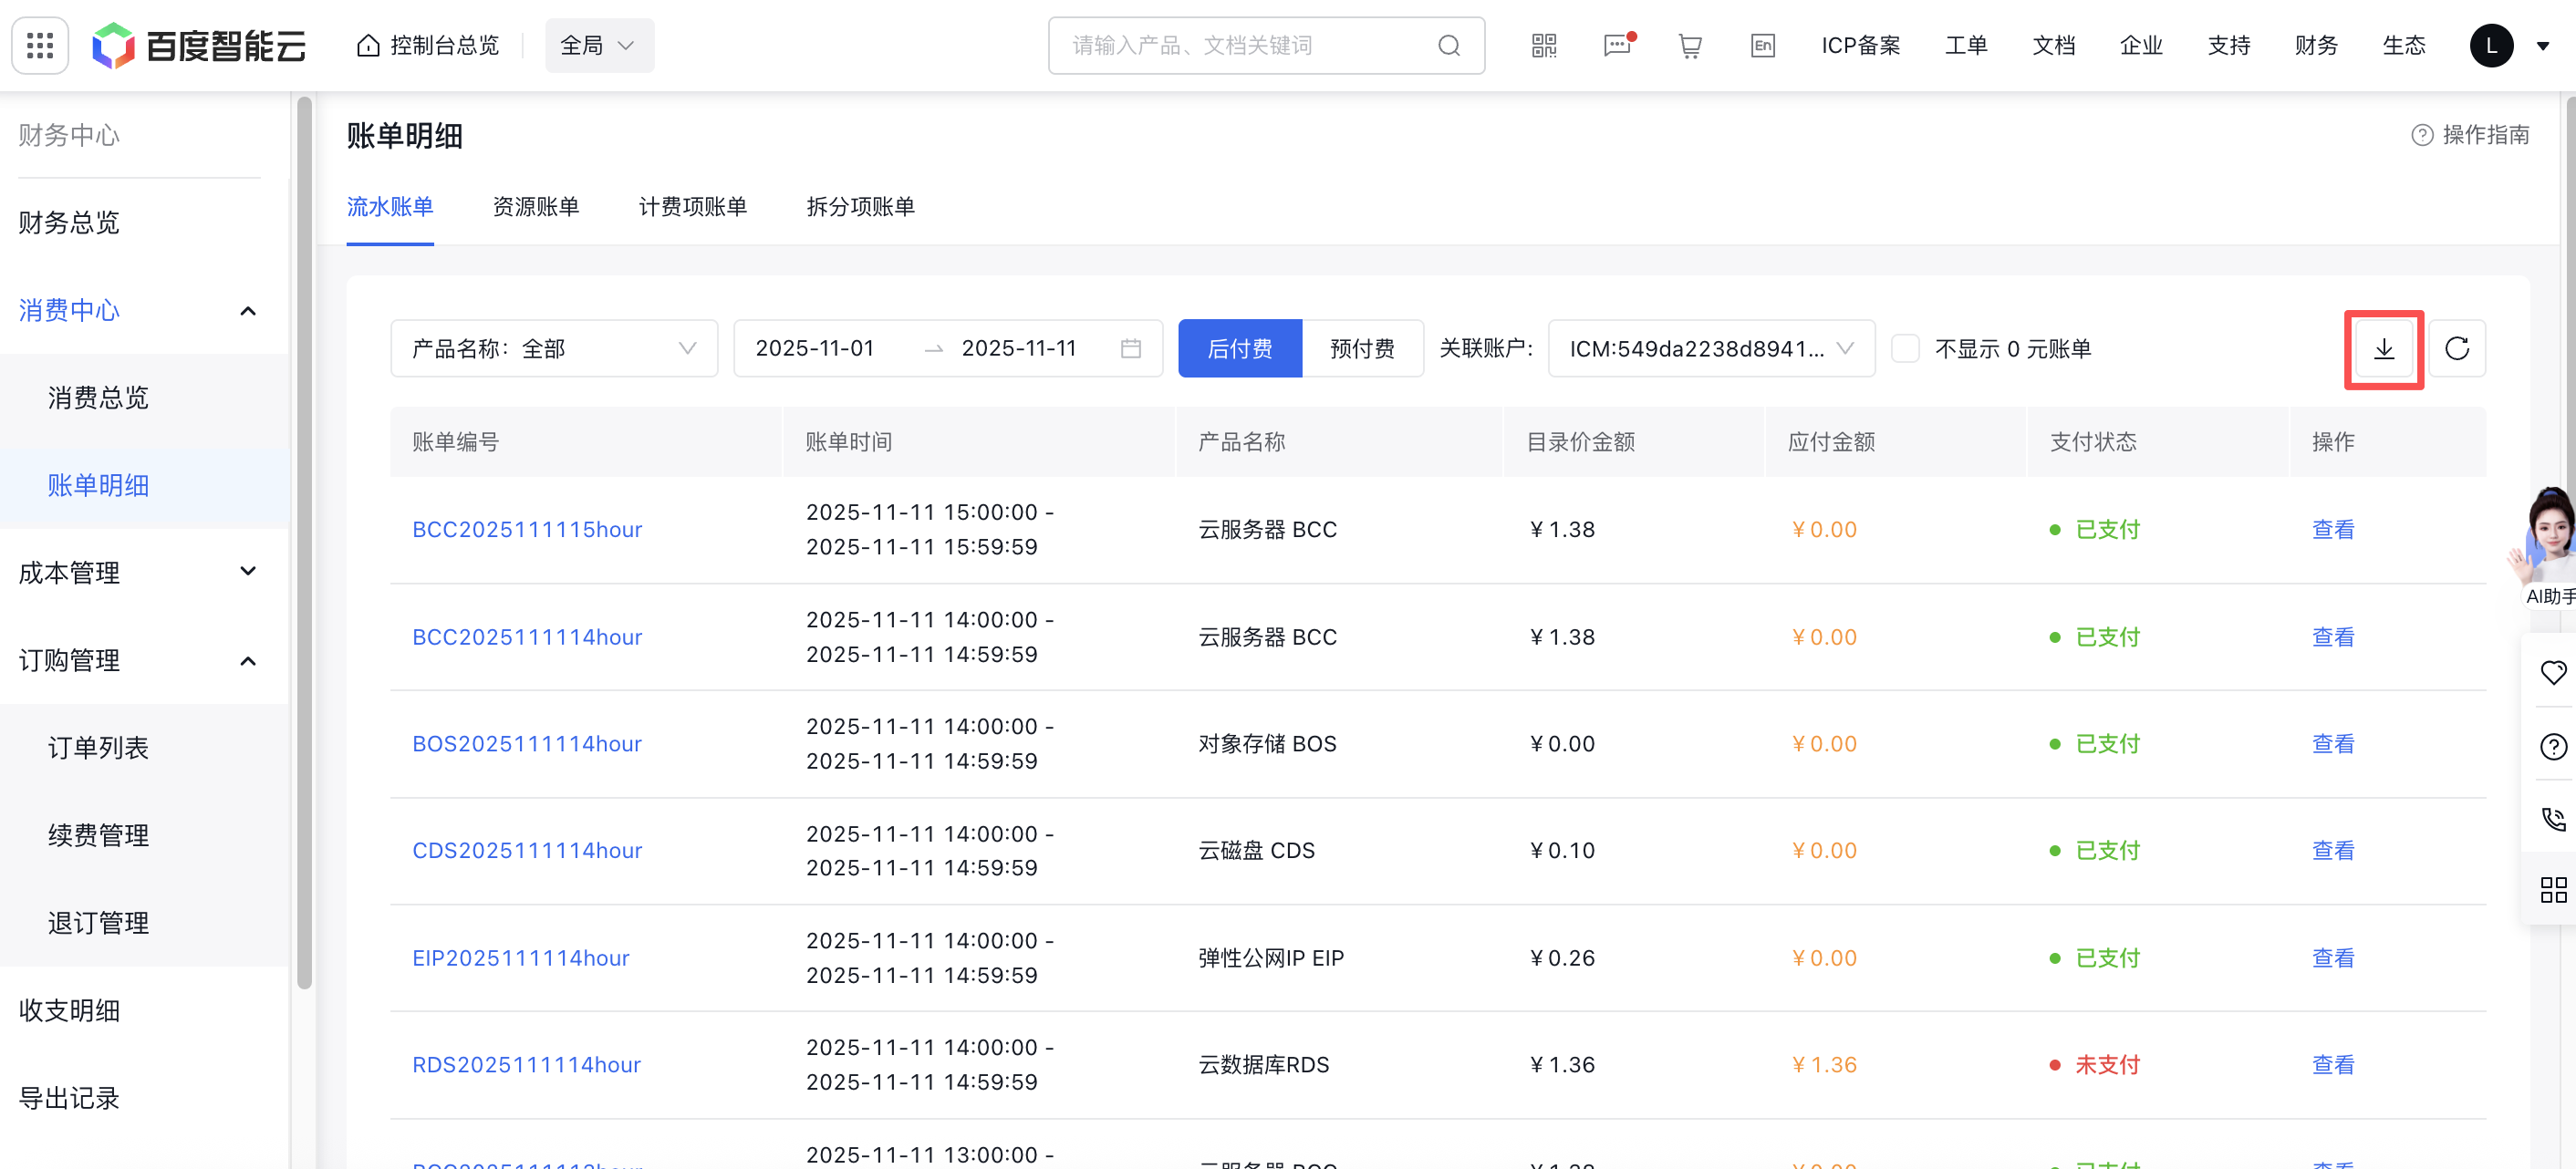
Task: Open bill BCC2025111115hour link
Action: coord(527,530)
